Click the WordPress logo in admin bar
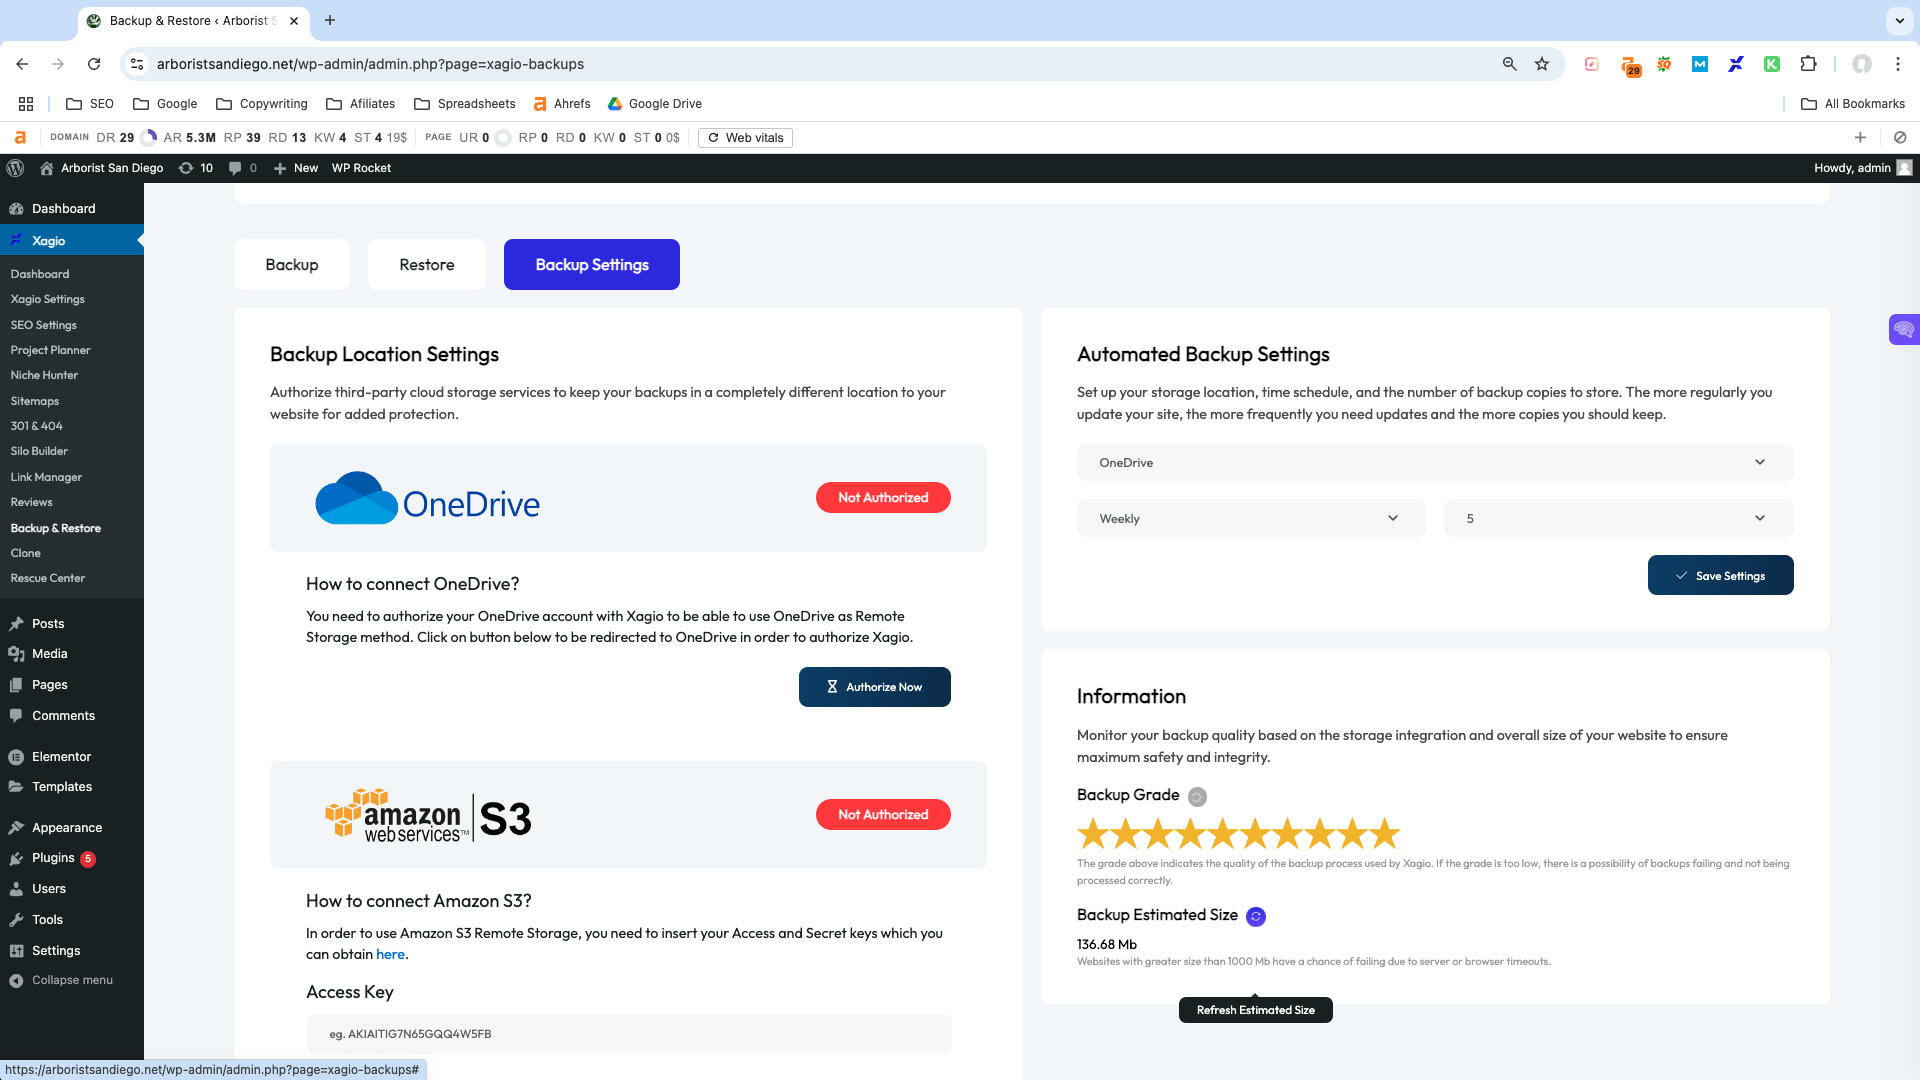Image resolution: width=1920 pixels, height=1080 pixels. (15, 168)
